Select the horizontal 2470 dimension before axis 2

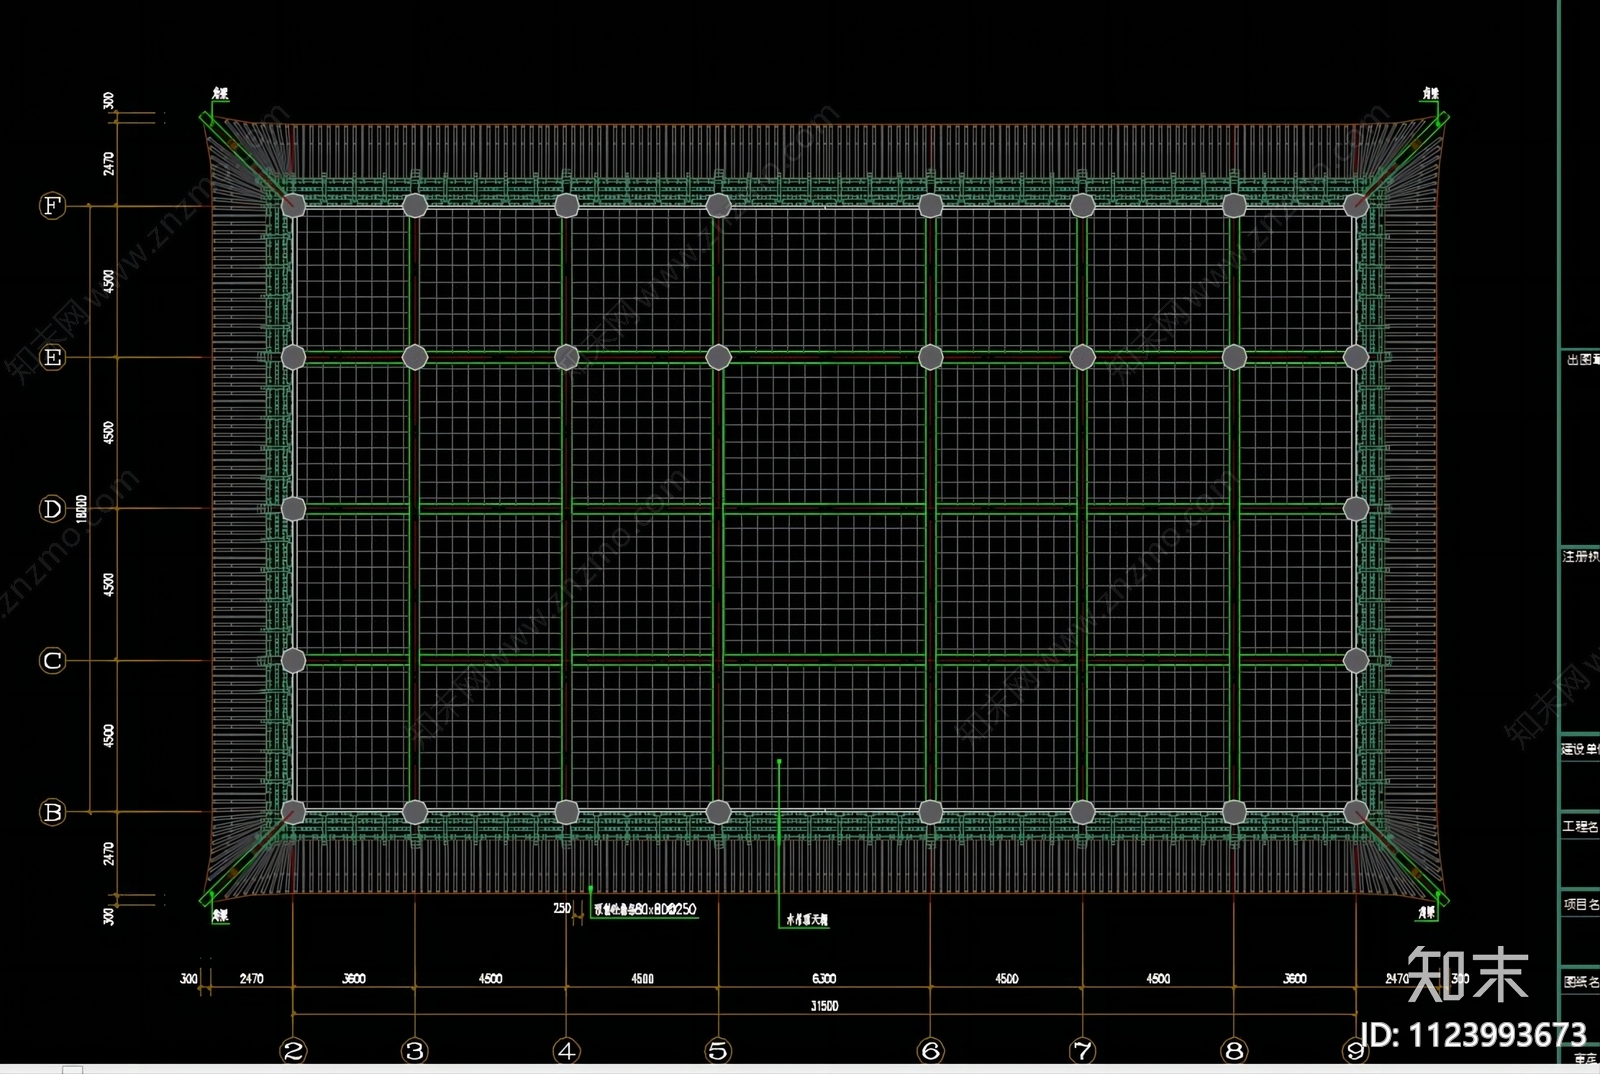pyautogui.click(x=251, y=979)
